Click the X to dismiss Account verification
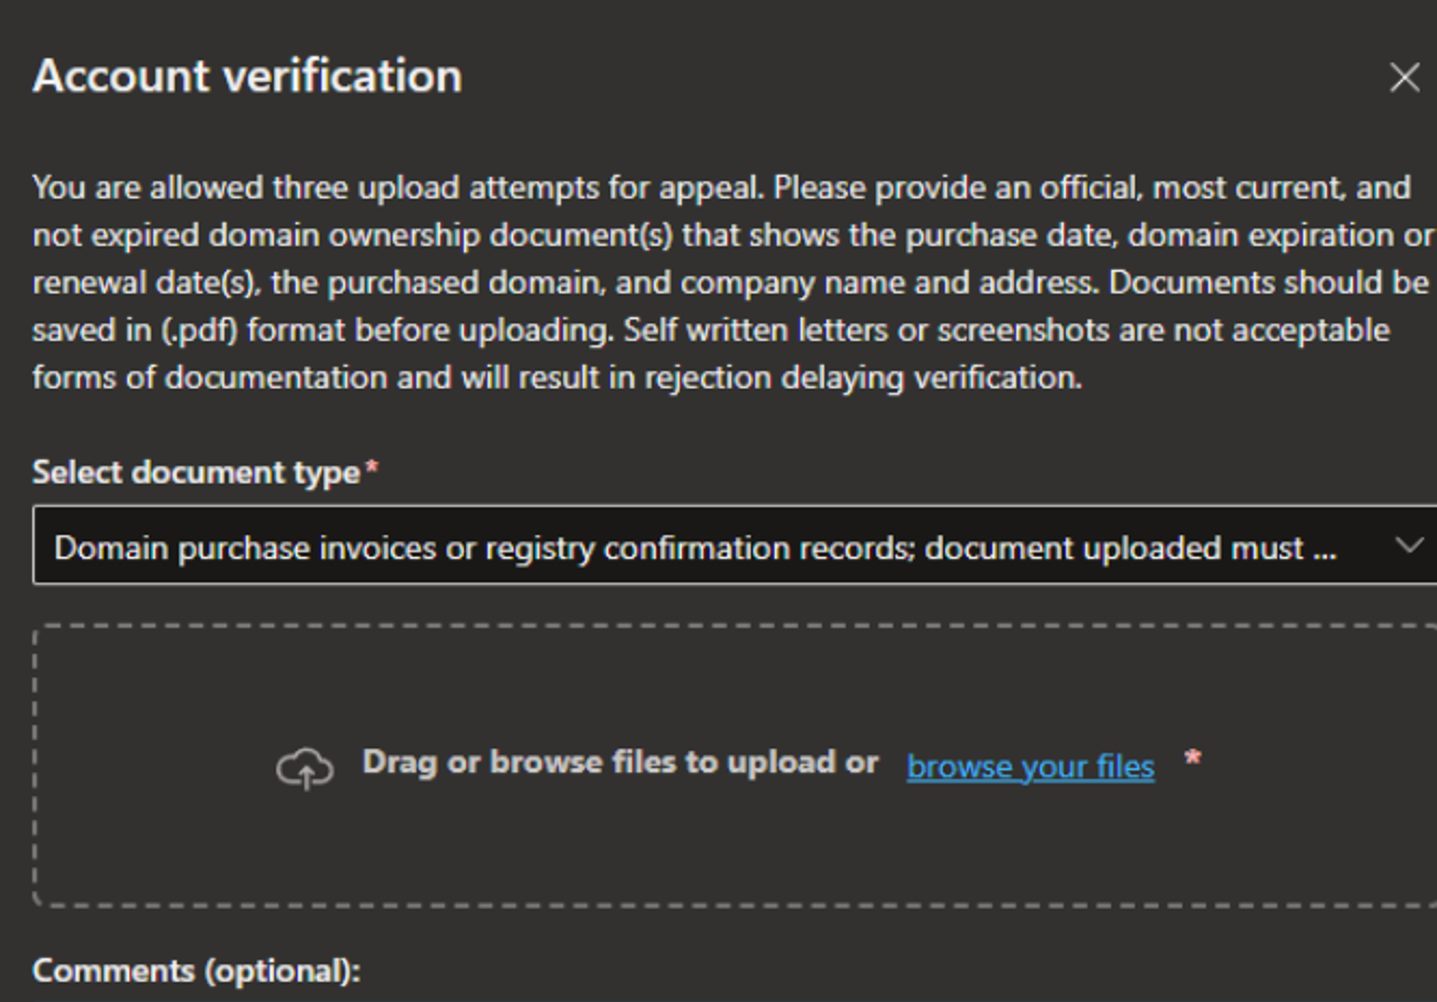Viewport: 1437px width, 1002px height. pos(1404,77)
